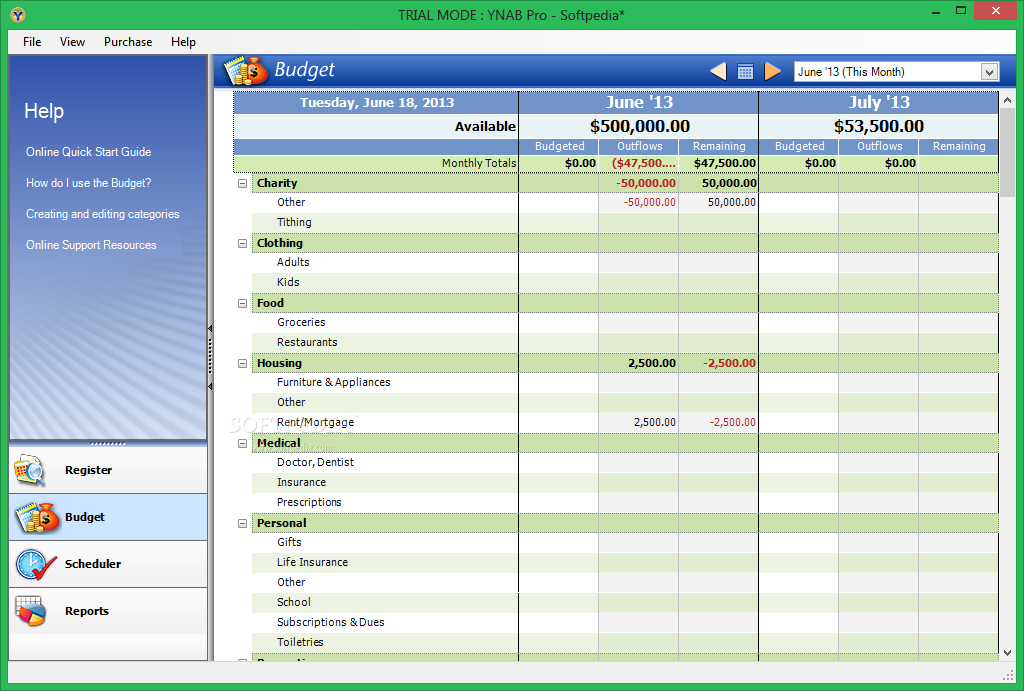Collapse the Charity category group

point(242,184)
